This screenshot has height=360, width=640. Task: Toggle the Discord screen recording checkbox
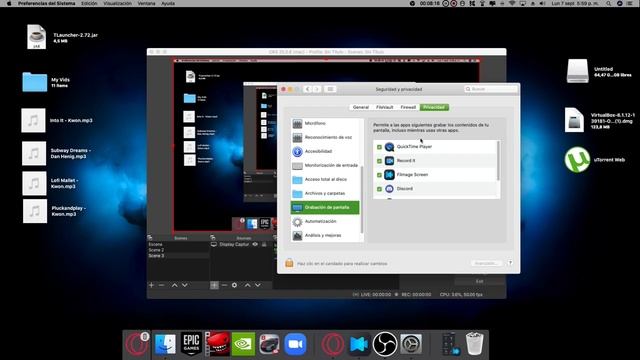tap(379, 189)
